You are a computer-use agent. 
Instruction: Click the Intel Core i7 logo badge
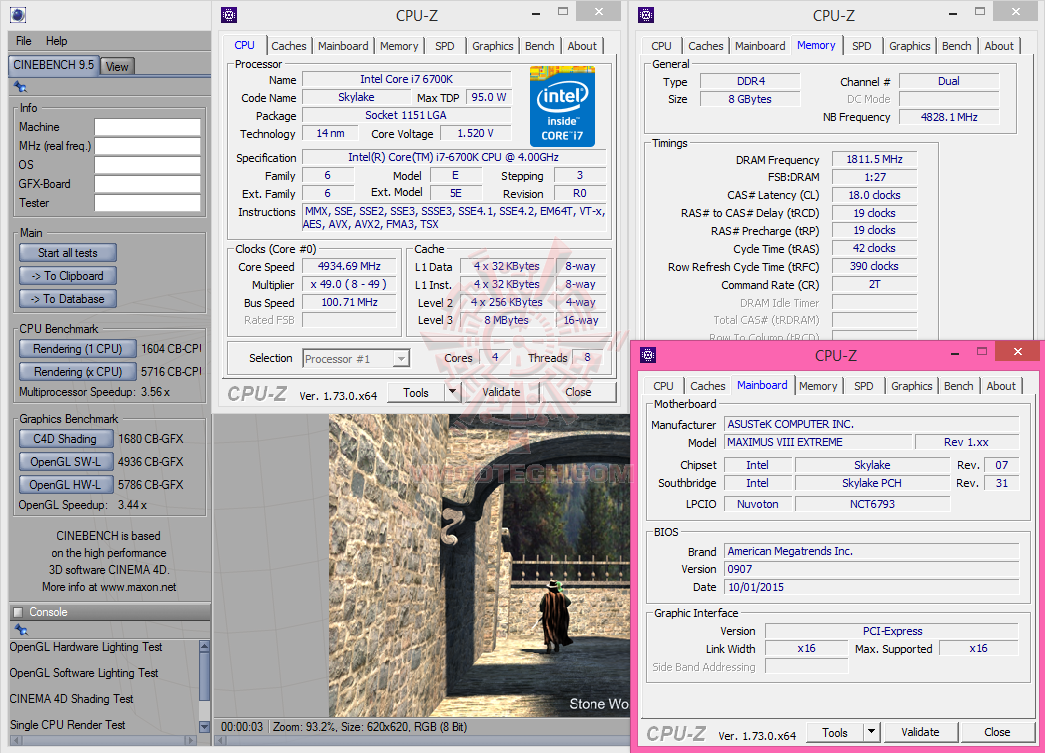click(562, 106)
